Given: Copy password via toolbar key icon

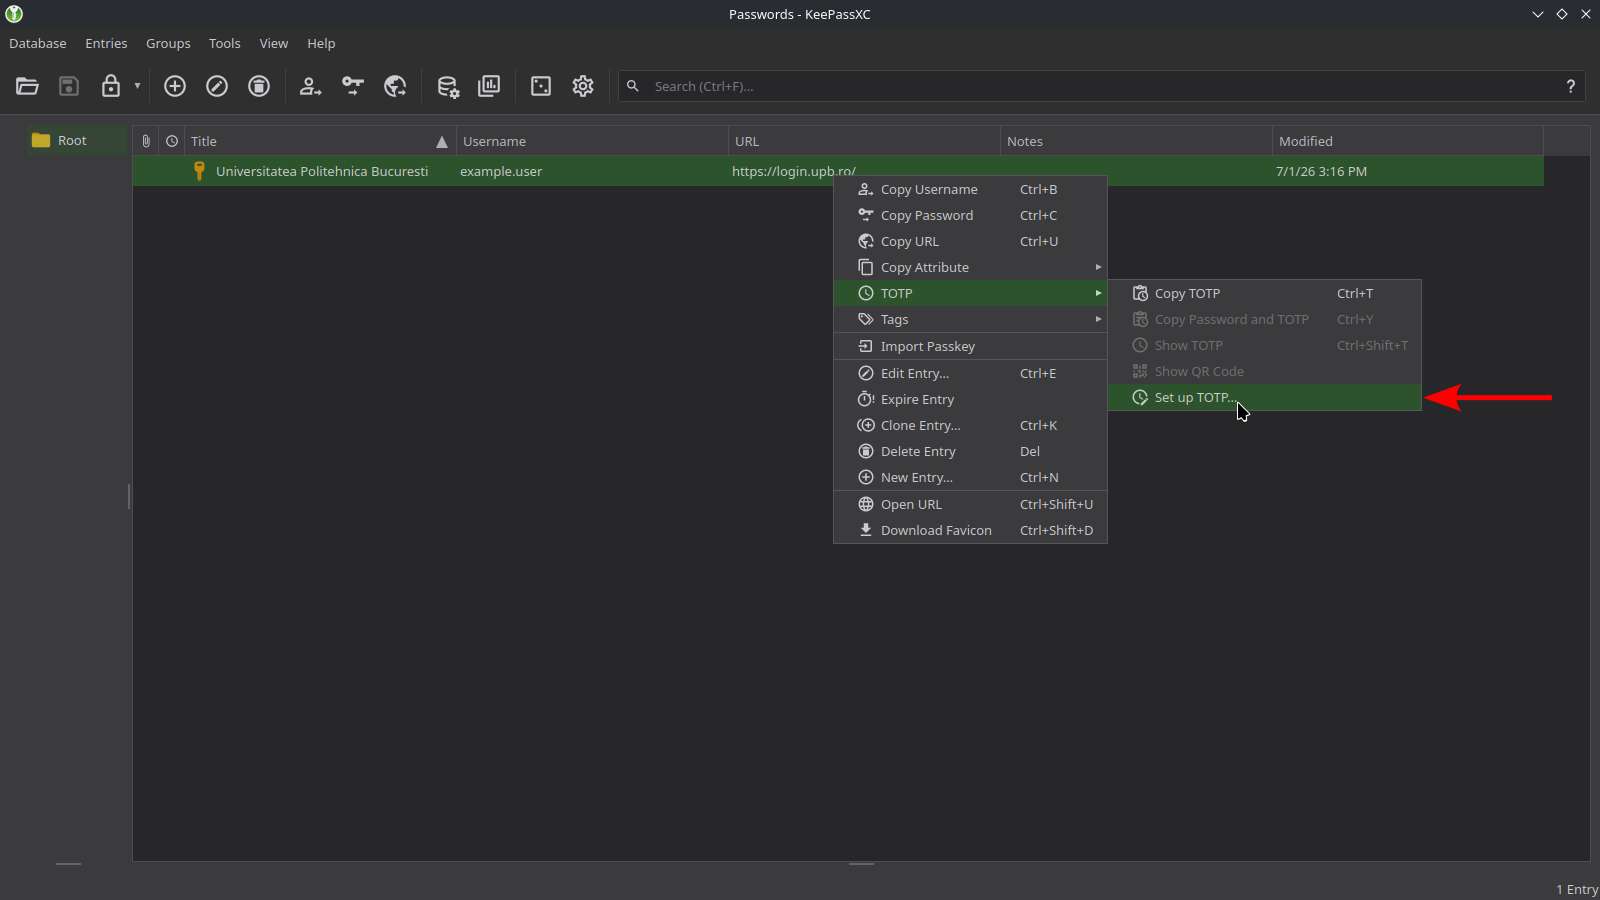Looking at the screenshot, I should 352,86.
